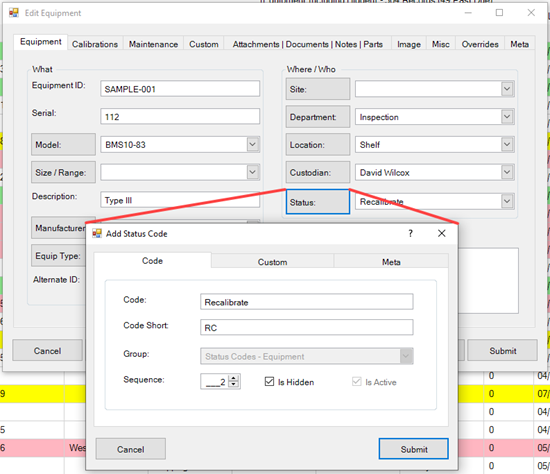Click the Serial field showing 112
This screenshot has width=550, height=474.
point(180,116)
